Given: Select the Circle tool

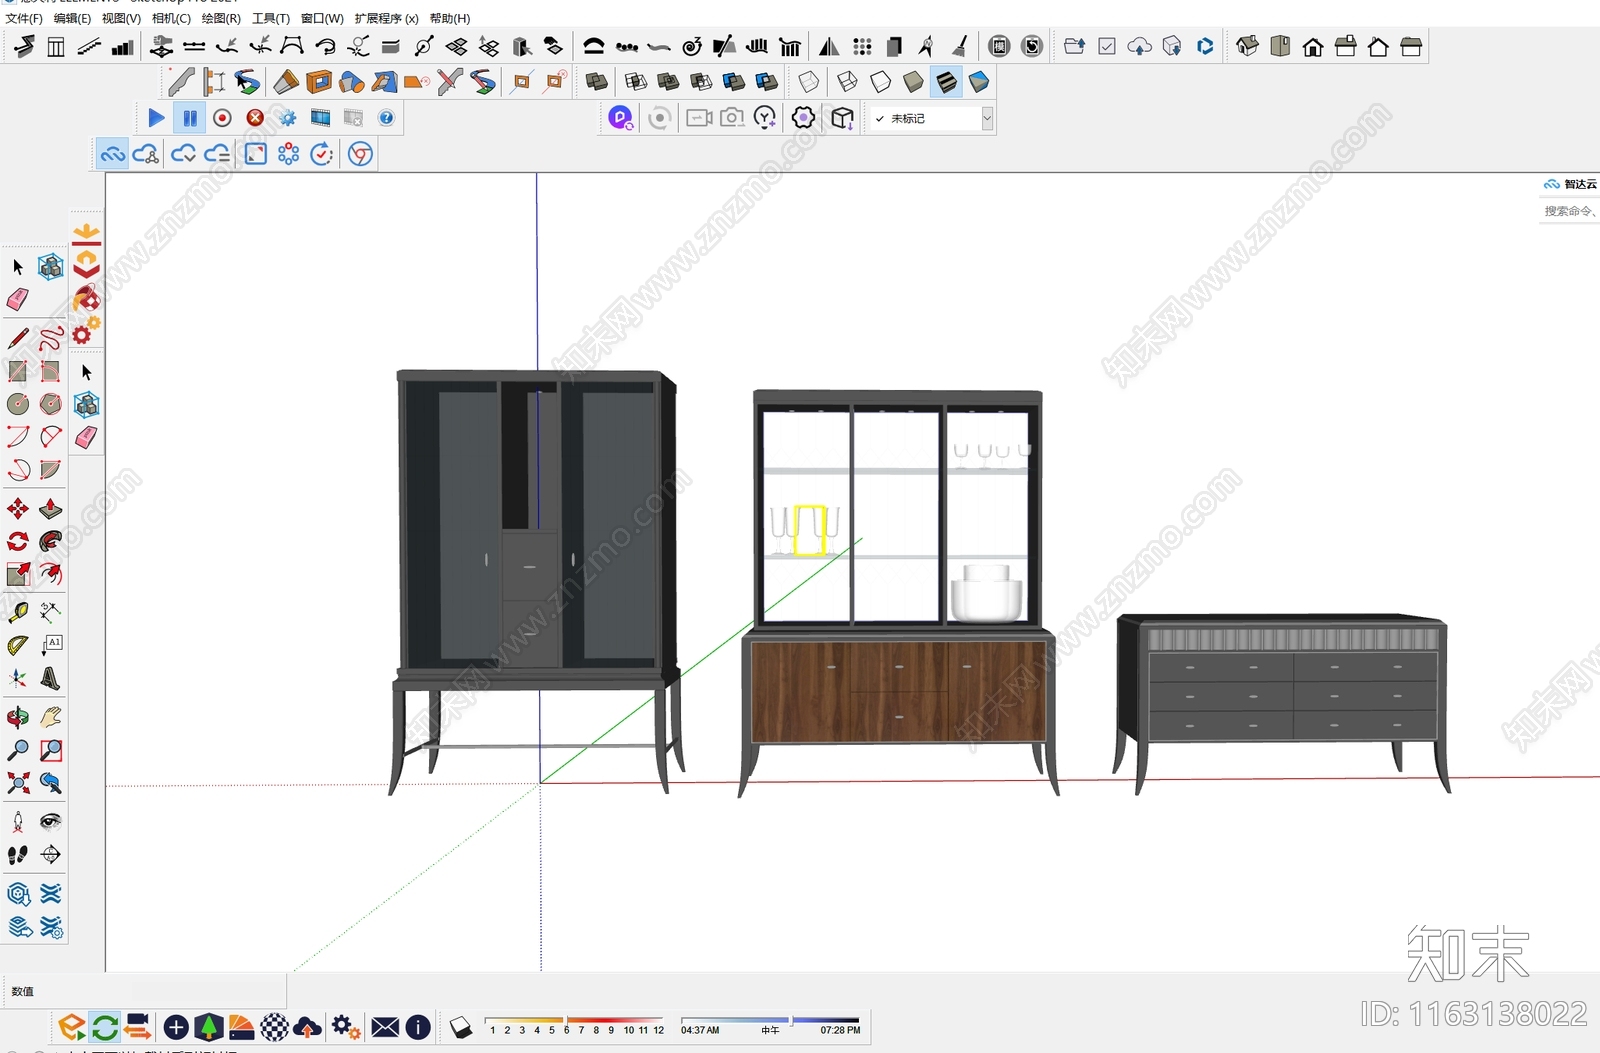Looking at the screenshot, I should click(x=17, y=404).
